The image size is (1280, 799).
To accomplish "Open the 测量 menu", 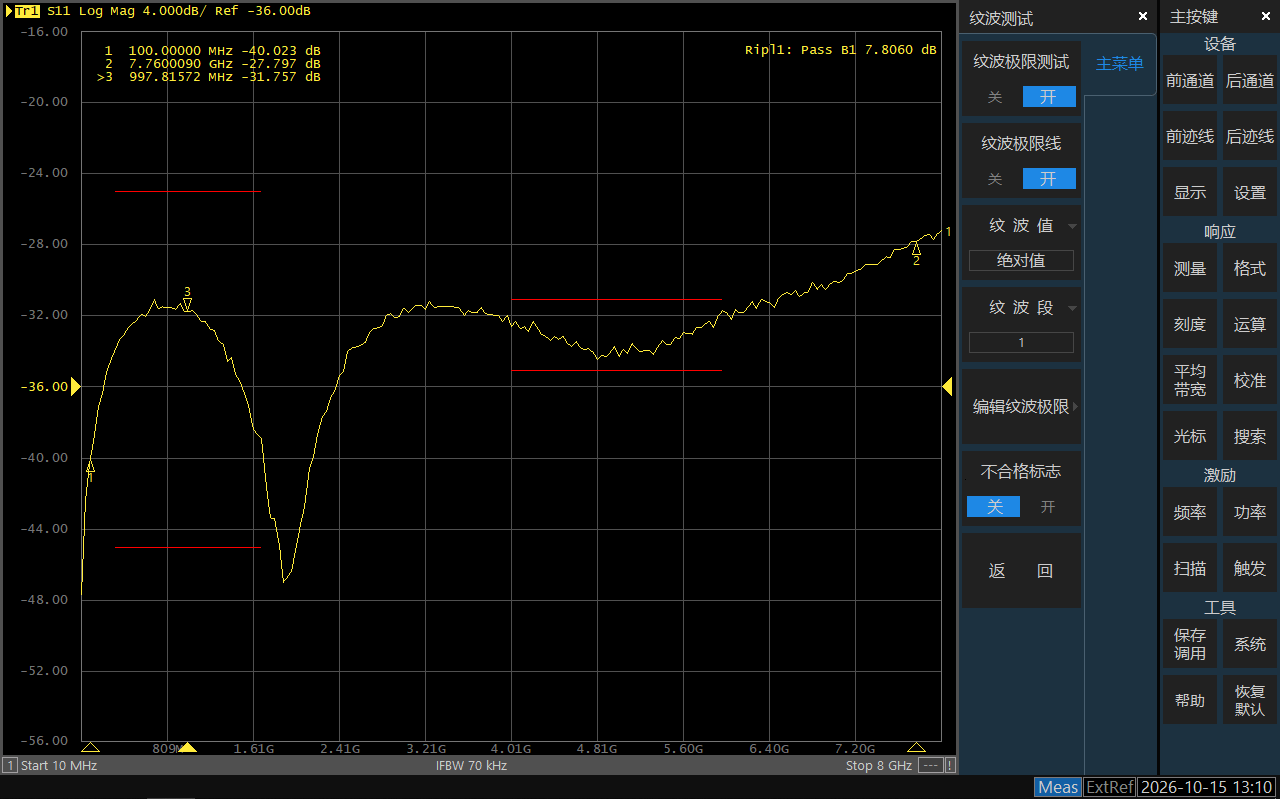I will point(1190,269).
